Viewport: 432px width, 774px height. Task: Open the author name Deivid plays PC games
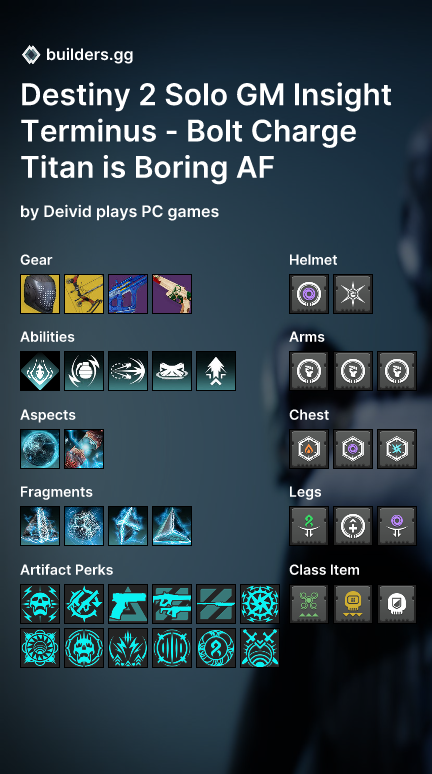[131, 212]
